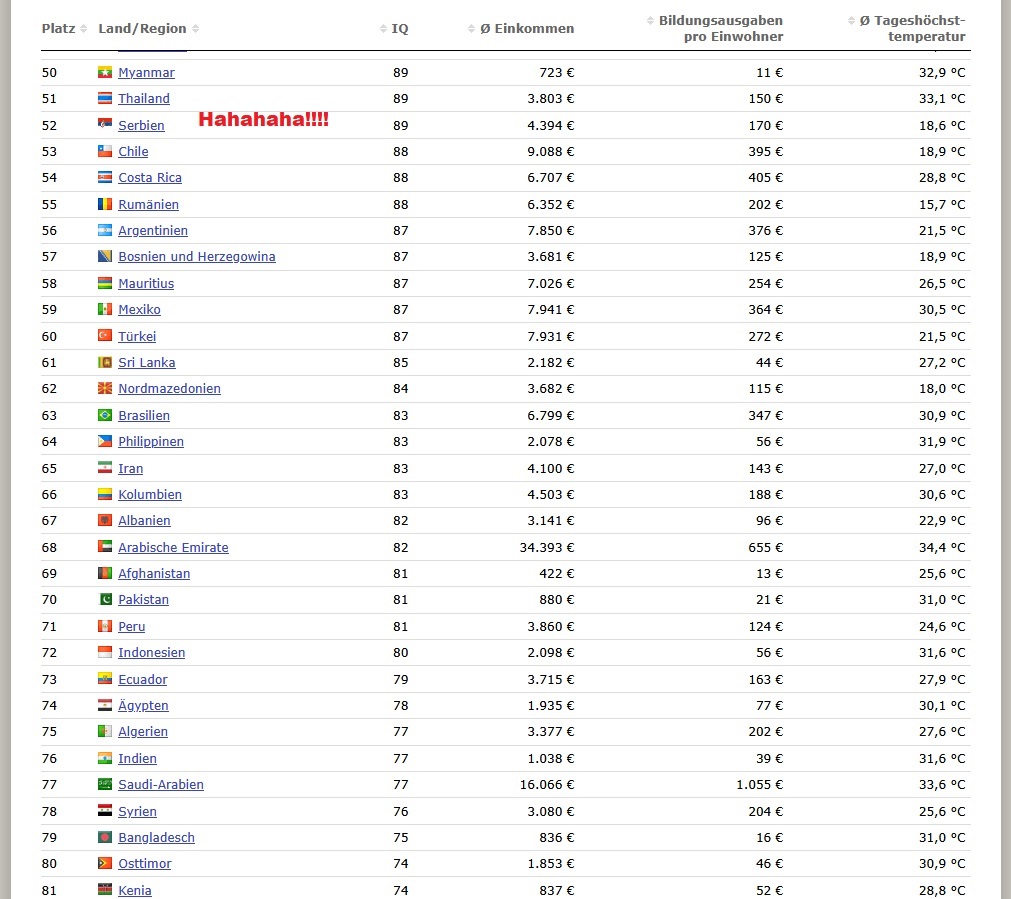Screen dimensions: 1011x899
Task: Open the Costa Rica link
Action: tap(150, 178)
